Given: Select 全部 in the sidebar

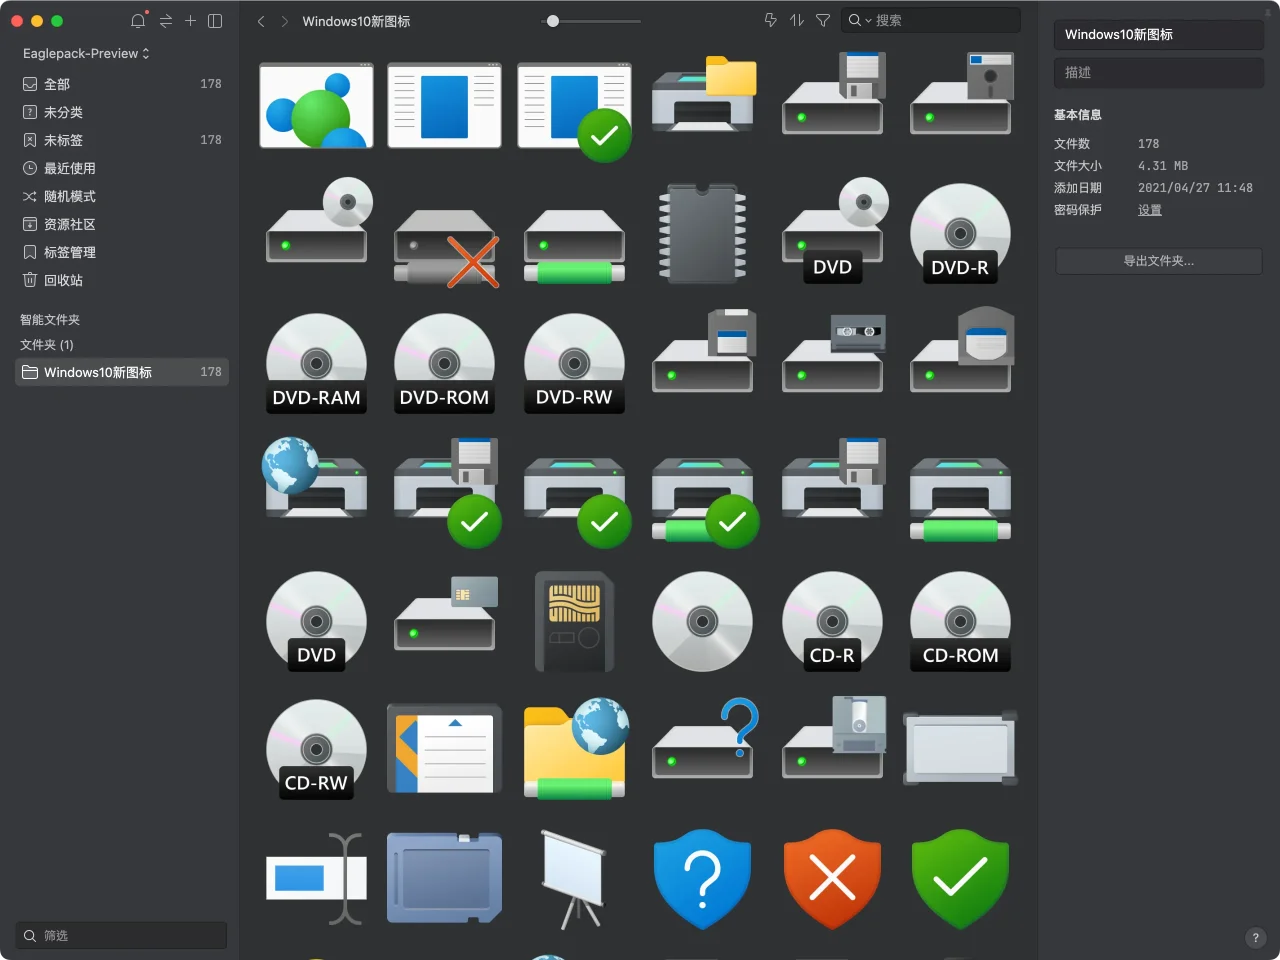Looking at the screenshot, I should click(x=121, y=84).
